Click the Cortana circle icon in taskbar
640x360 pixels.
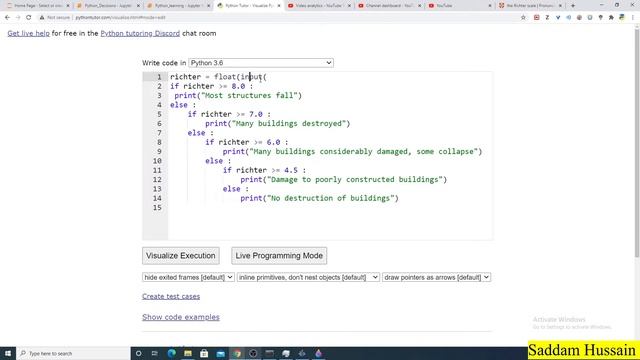pyautogui.click(x=139, y=353)
